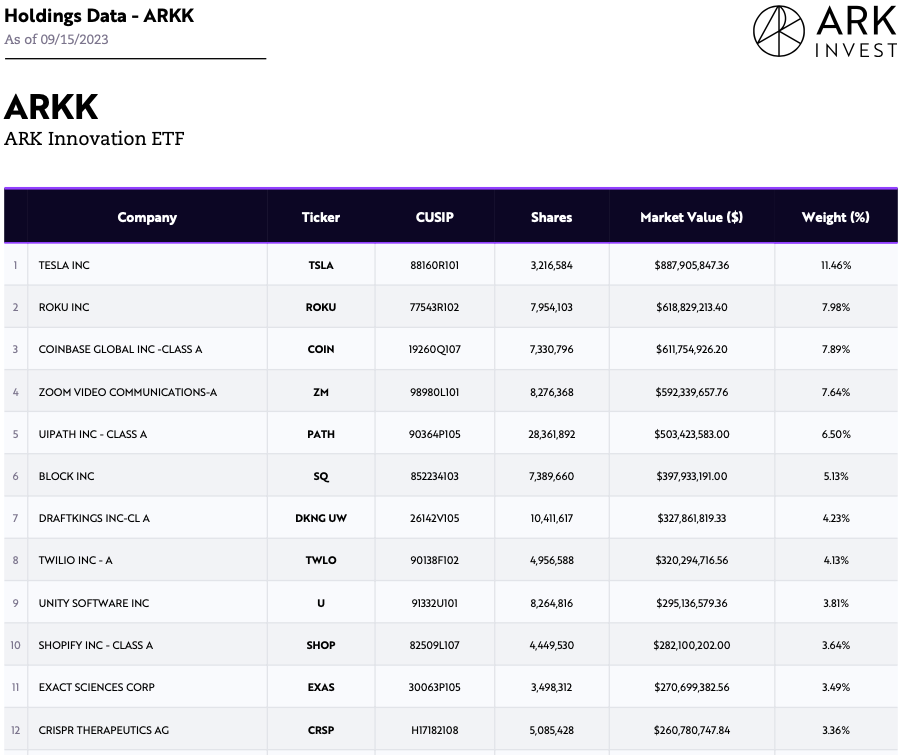This screenshot has width=906, height=755.
Task: Click the 4.13% weight cell
Action: [836, 560]
